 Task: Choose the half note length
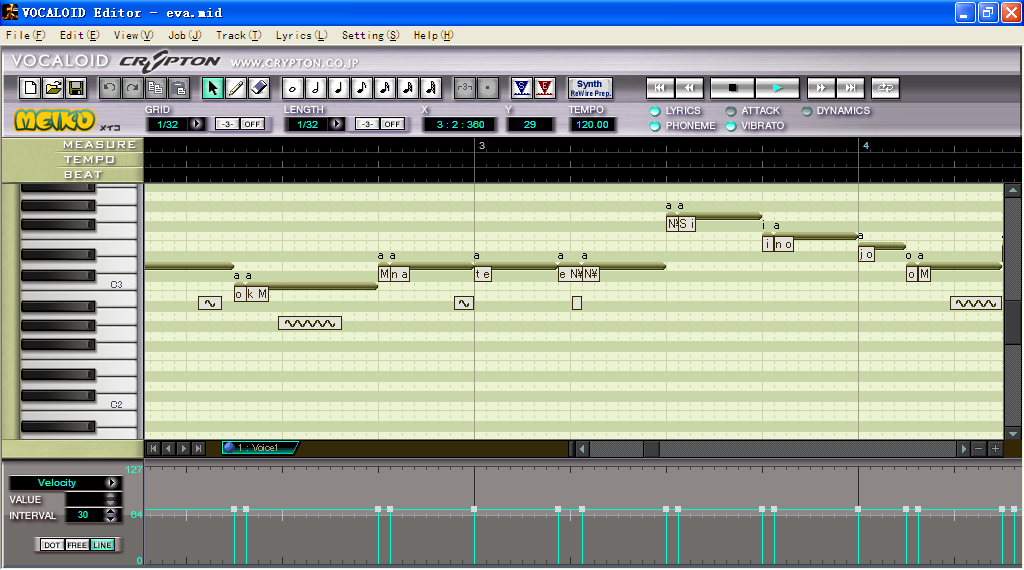tap(315, 87)
